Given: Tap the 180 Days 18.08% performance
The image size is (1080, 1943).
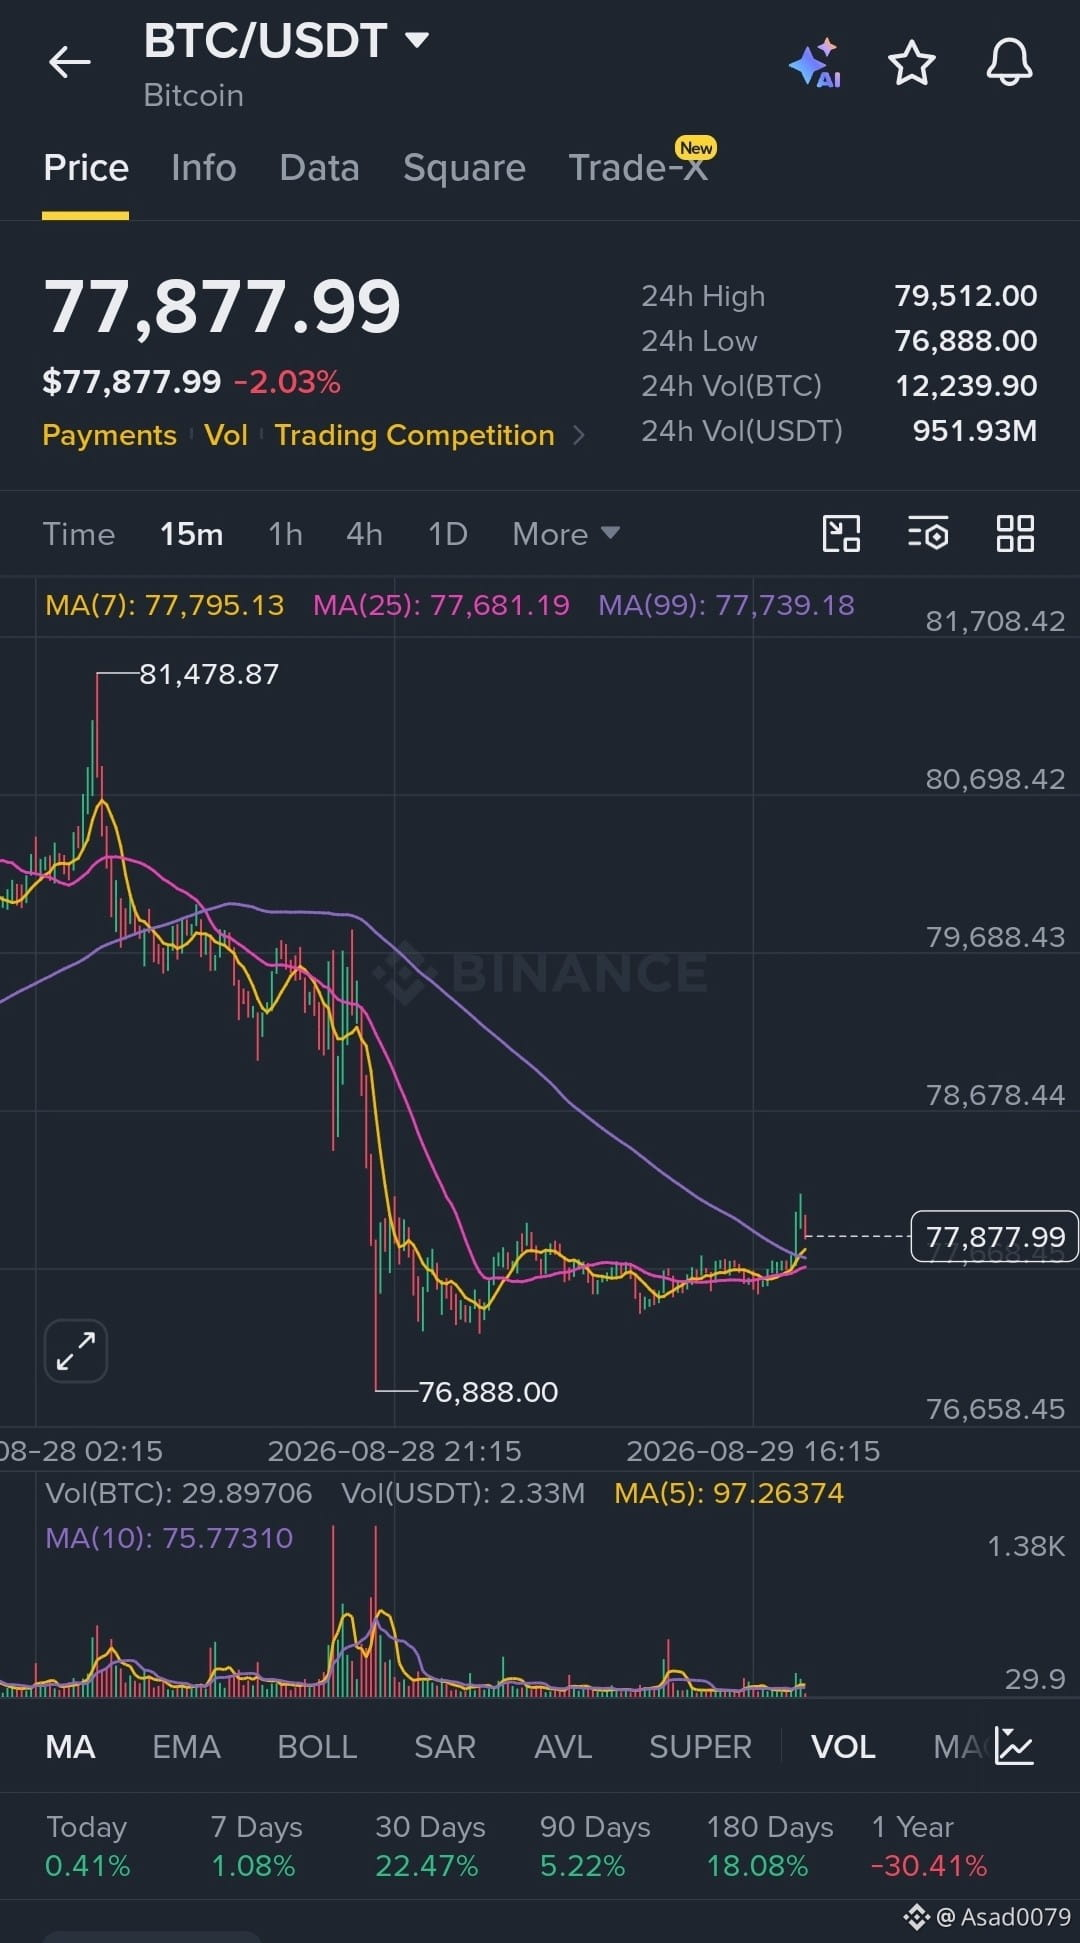Looking at the screenshot, I should (x=769, y=1846).
